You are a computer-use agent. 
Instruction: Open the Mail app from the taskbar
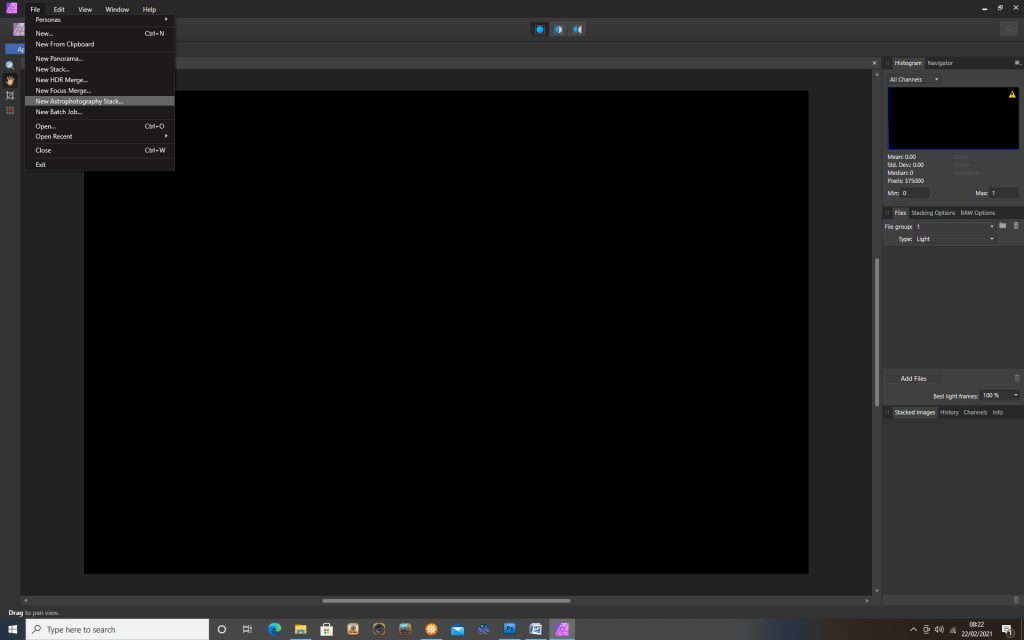click(457, 630)
